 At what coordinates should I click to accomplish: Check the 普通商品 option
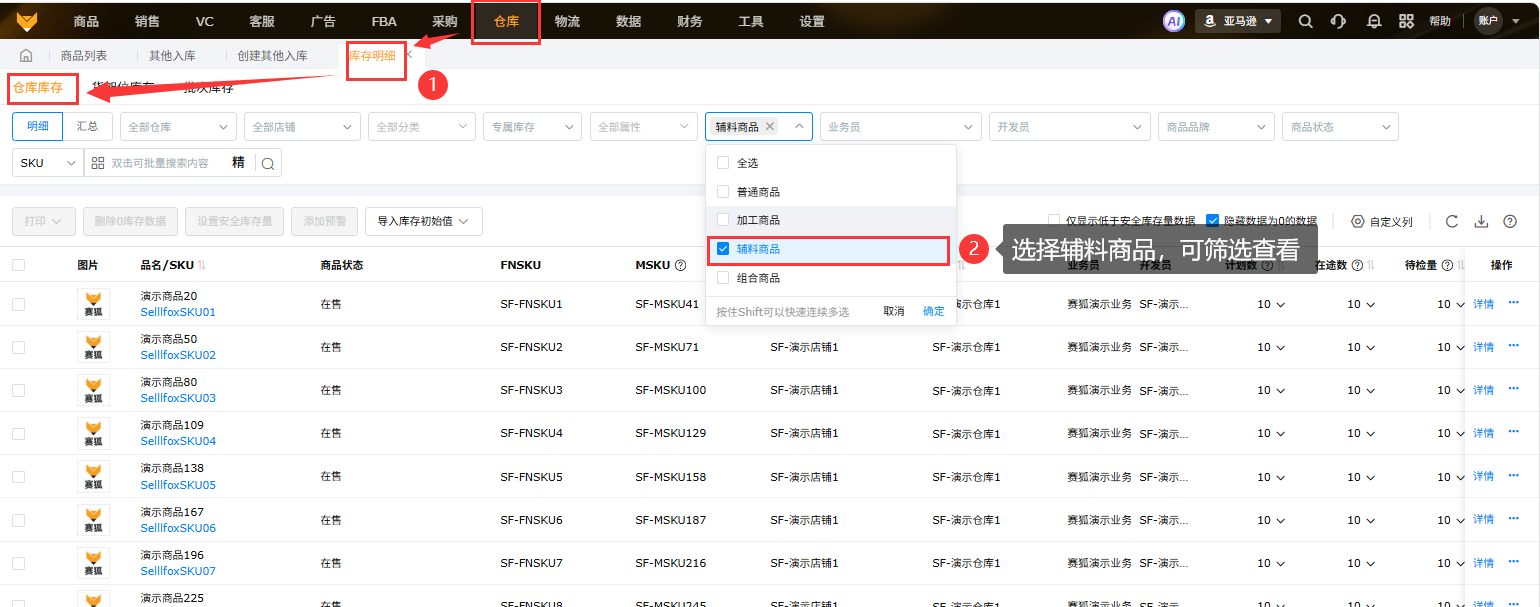coord(723,192)
